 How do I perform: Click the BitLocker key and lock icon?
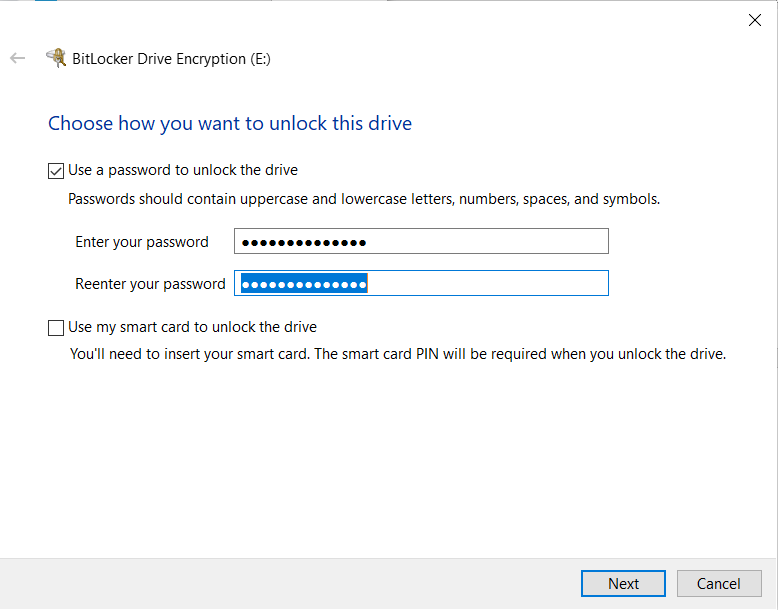(x=57, y=58)
